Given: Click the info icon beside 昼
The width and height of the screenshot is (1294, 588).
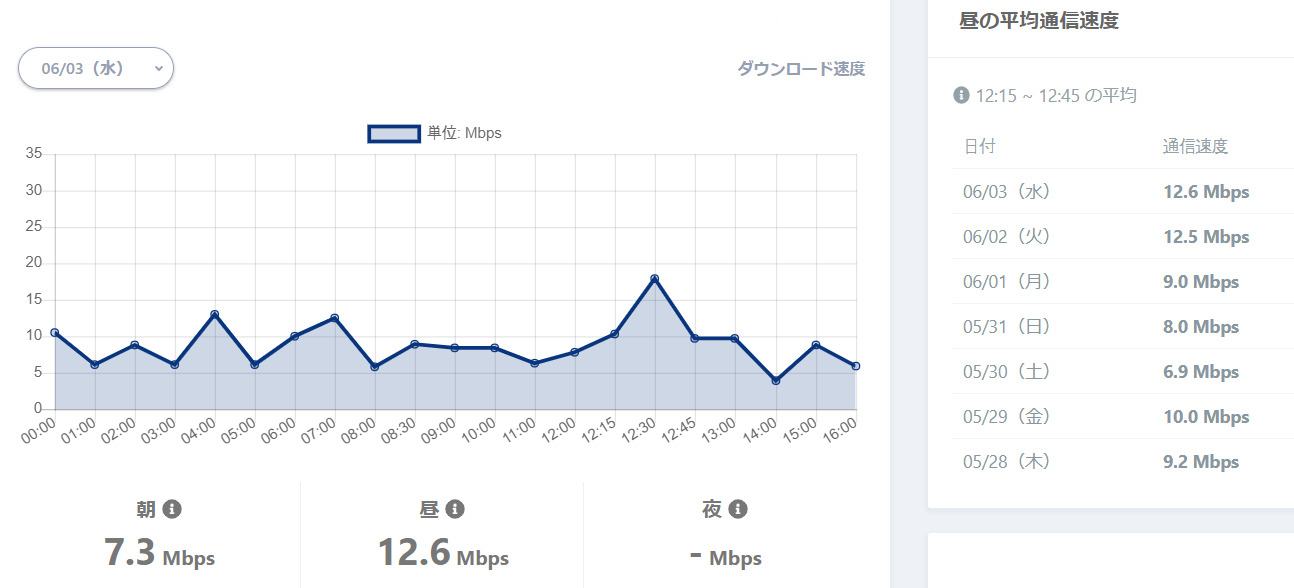Looking at the screenshot, I should click(454, 510).
